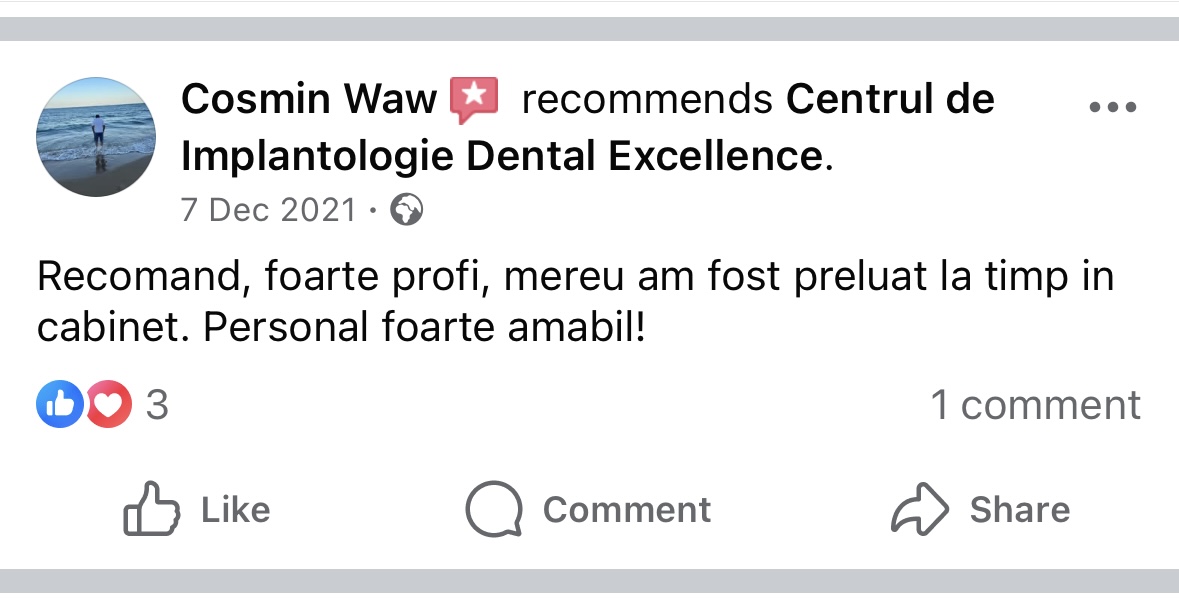The image size is (1179, 614).
Task: Open the Share label option
Action: click(1020, 510)
